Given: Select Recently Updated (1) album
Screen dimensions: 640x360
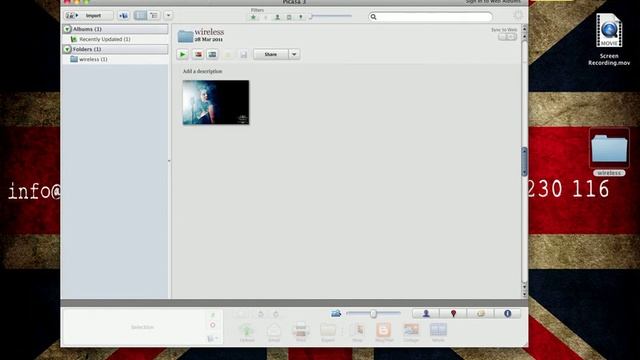Looking at the screenshot, I should pos(104,39).
